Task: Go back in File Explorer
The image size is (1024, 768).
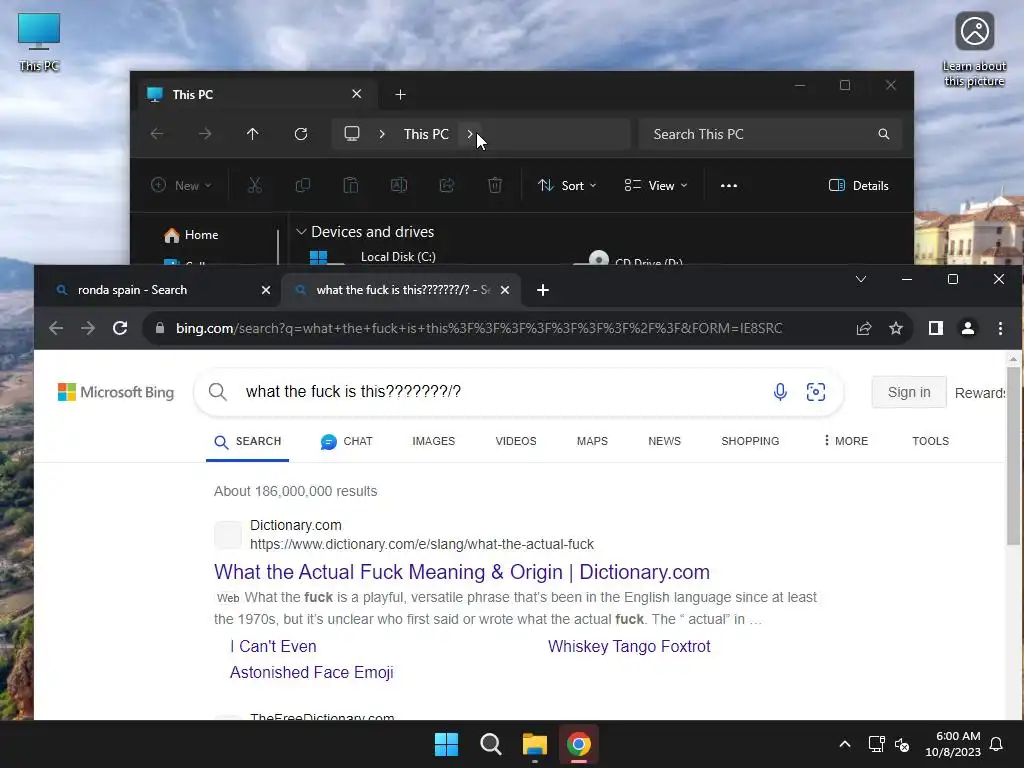Action: [157, 134]
